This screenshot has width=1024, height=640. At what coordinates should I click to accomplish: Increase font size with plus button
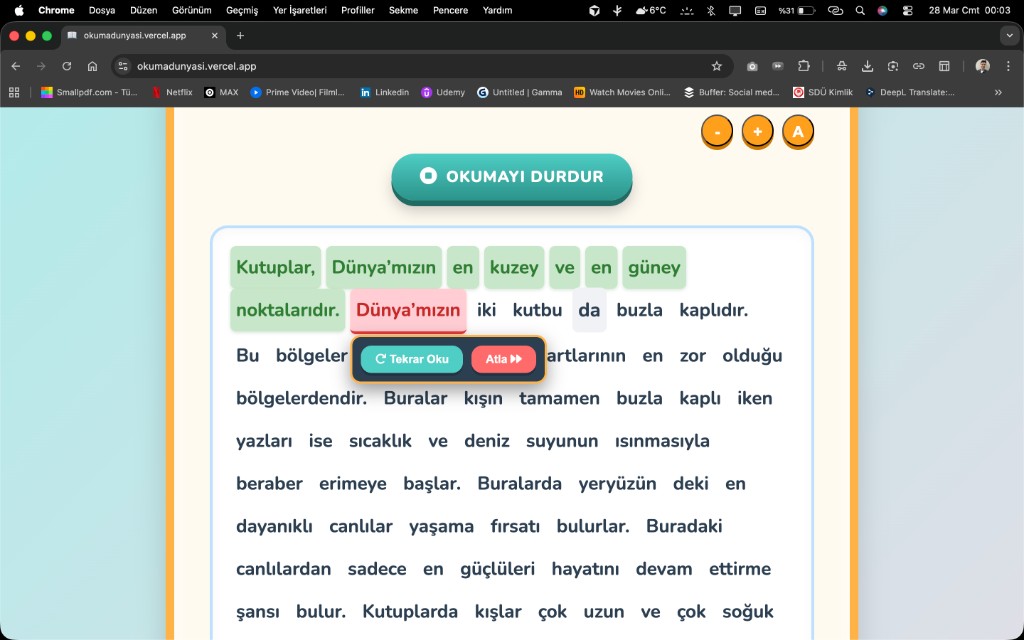coord(757,132)
